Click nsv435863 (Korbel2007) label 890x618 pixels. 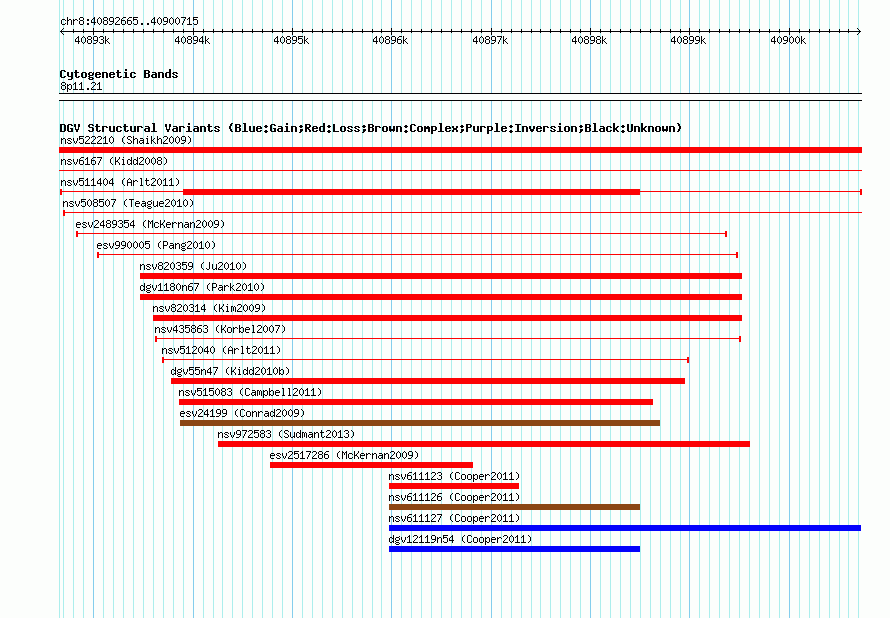click(x=220, y=329)
